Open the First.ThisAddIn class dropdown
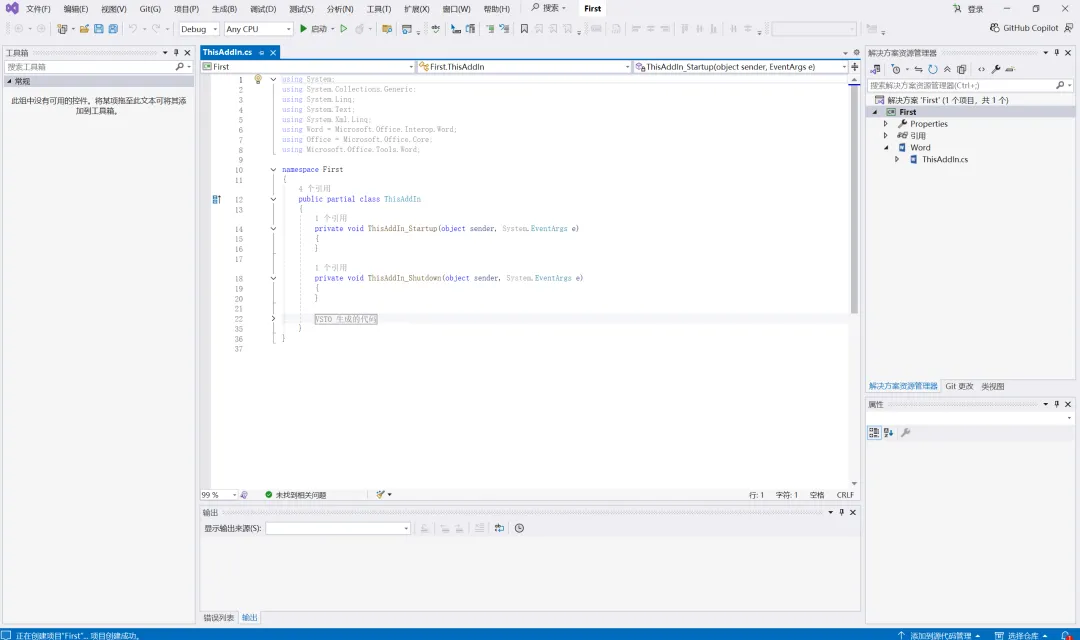This screenshot has width=1080, height=640. 524,67
